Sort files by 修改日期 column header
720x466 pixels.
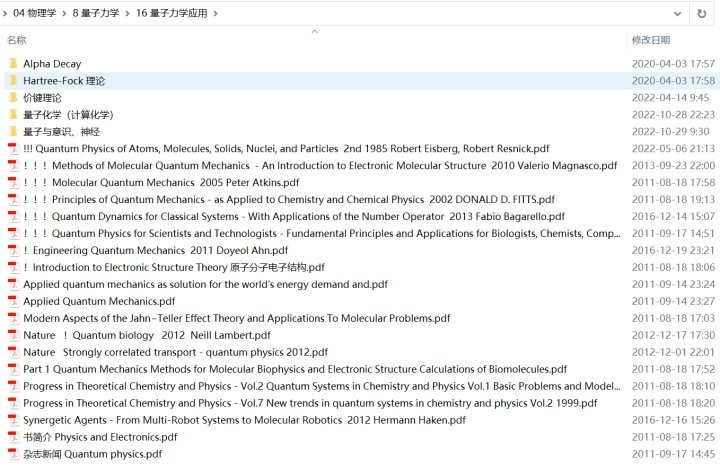[x=651, y=40]
